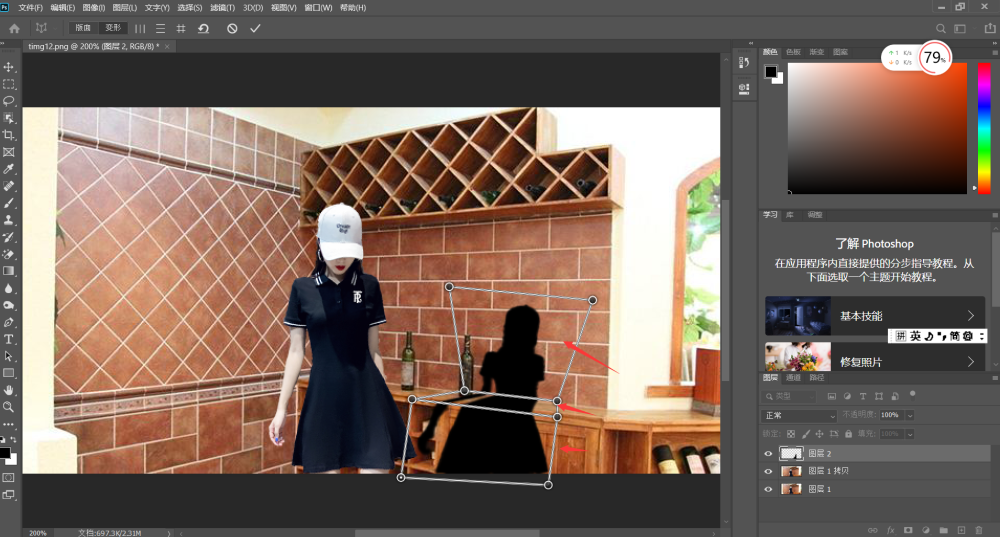This screenshot has width=1000, height=537.
Task: Expand the 基本技能 tutorial chevron
Action: 971,316
